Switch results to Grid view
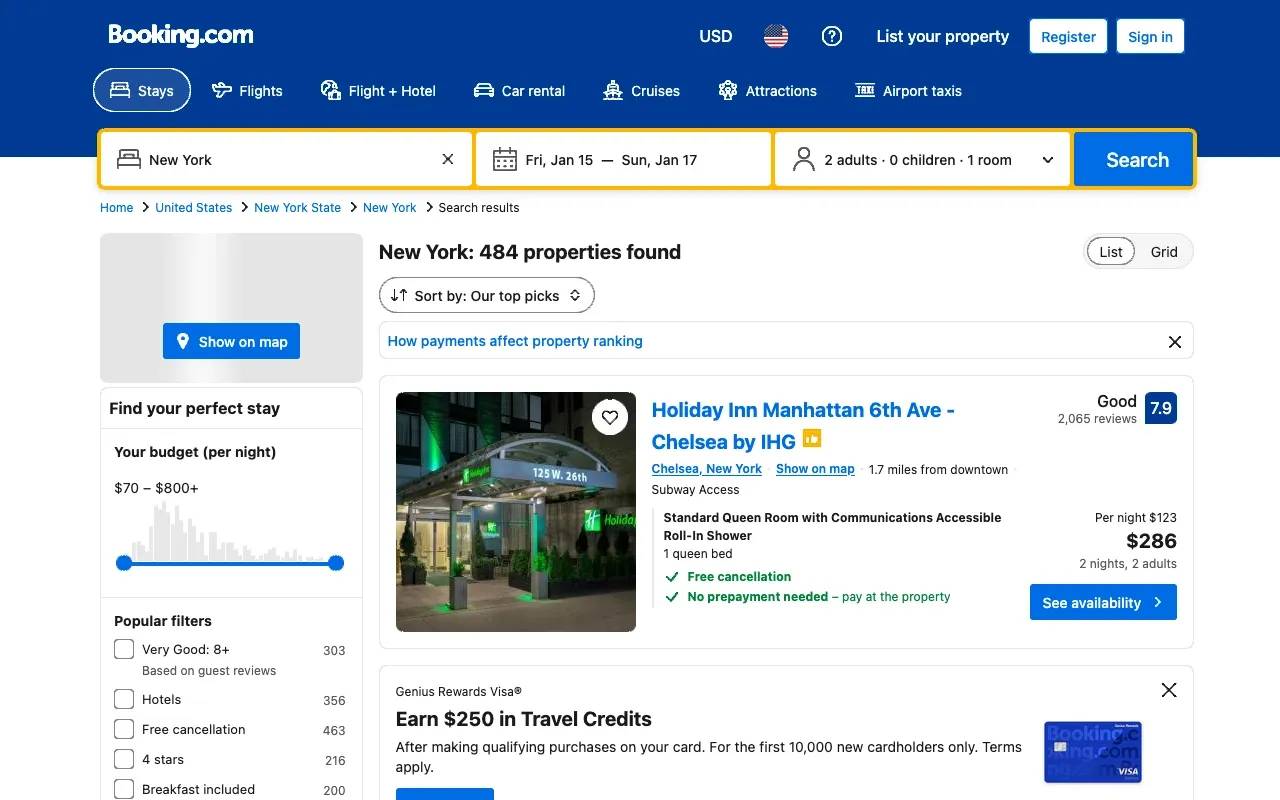Screen dimensions: 1280x800 click(1164, 252)
